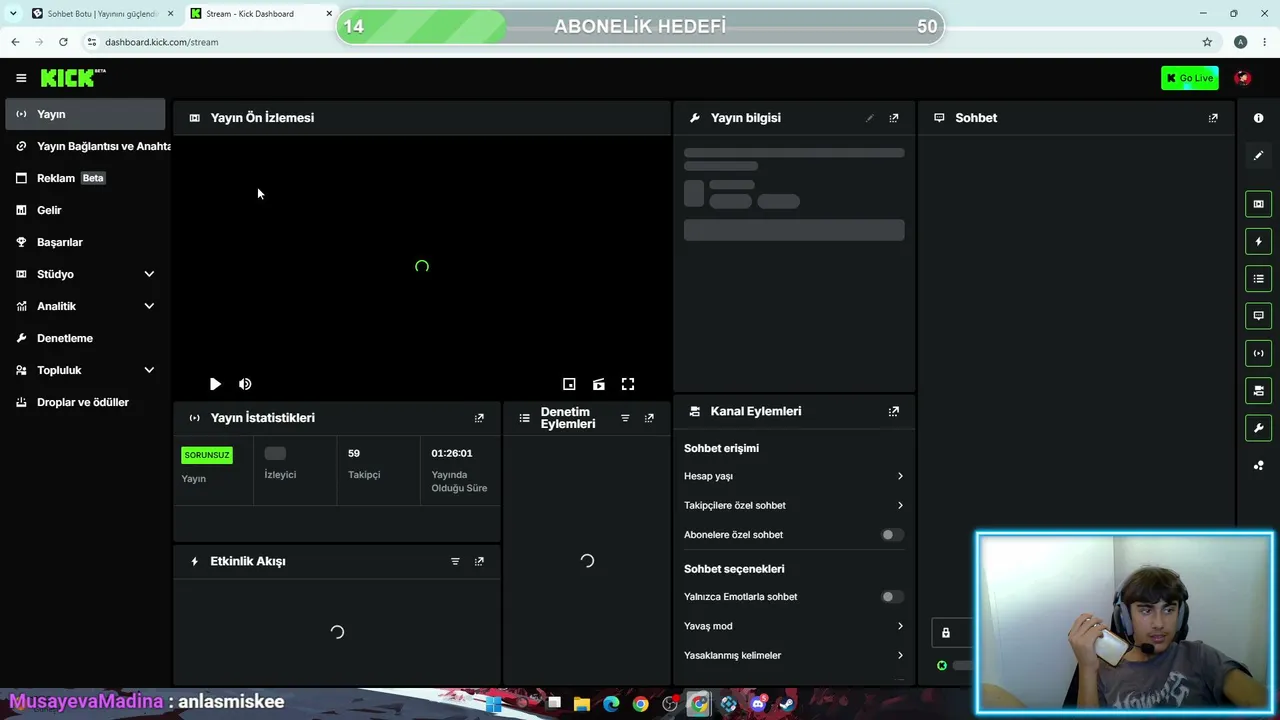Play the stream preview
The width and height of the screenshot is (1280, 720).
click(x=215, y=384)
